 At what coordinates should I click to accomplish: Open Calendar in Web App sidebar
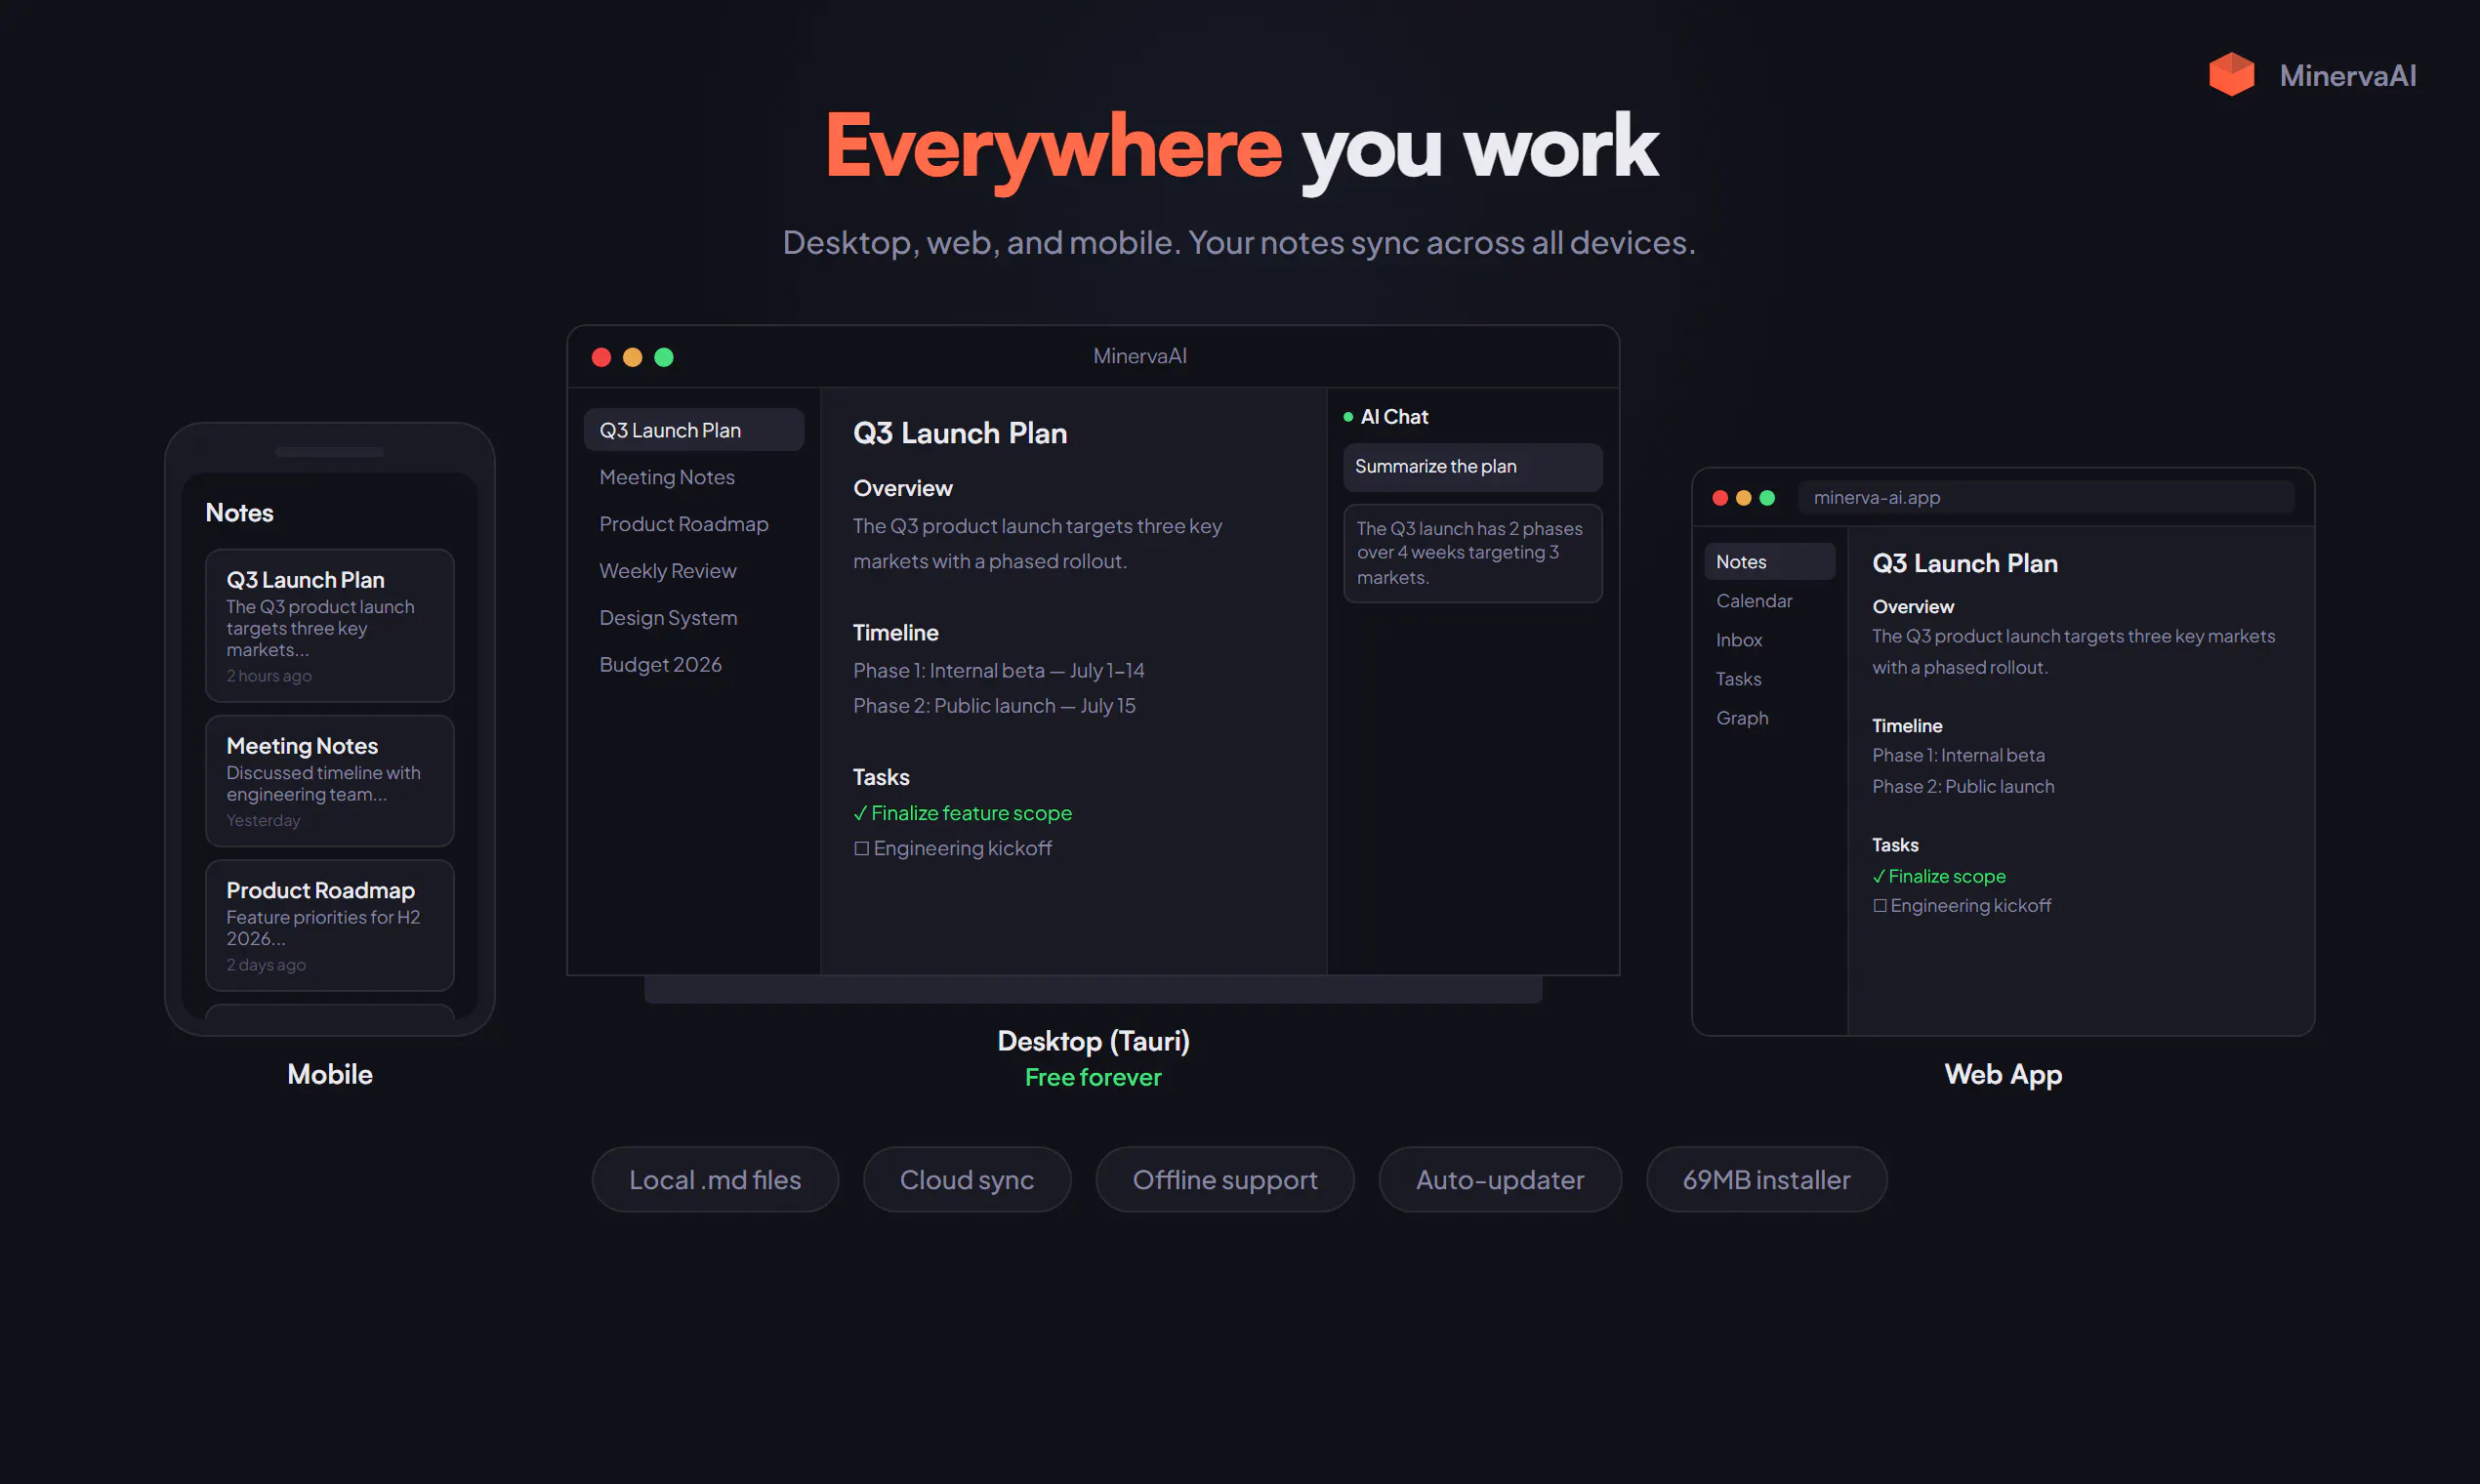point(1770,601)
